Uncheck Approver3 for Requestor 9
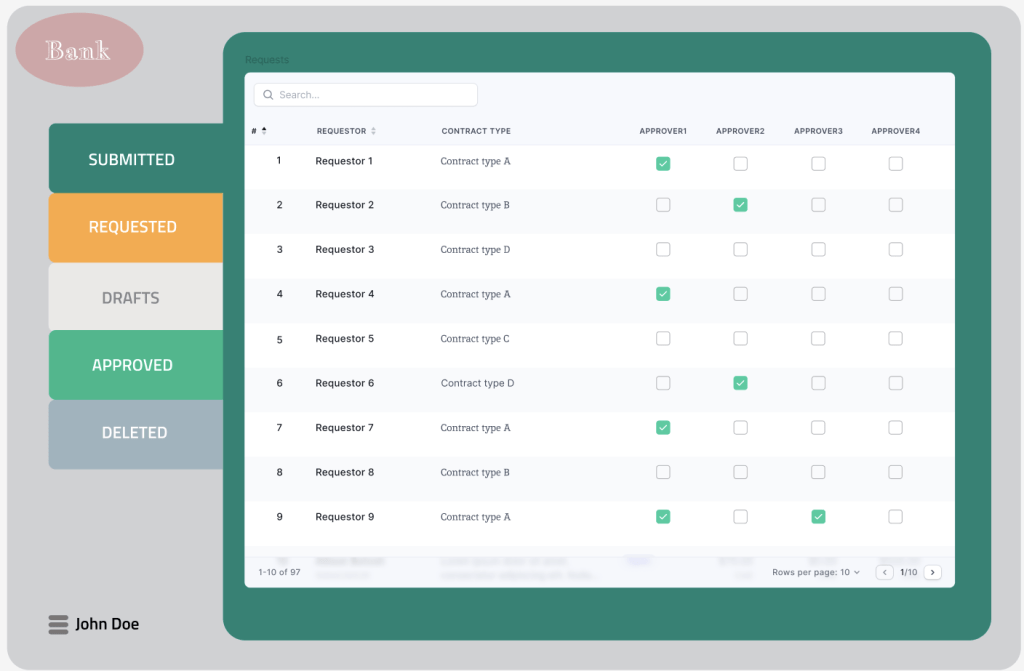This screenshot has width=1024, height=671. pyautogui.click(x=818, y=517)
